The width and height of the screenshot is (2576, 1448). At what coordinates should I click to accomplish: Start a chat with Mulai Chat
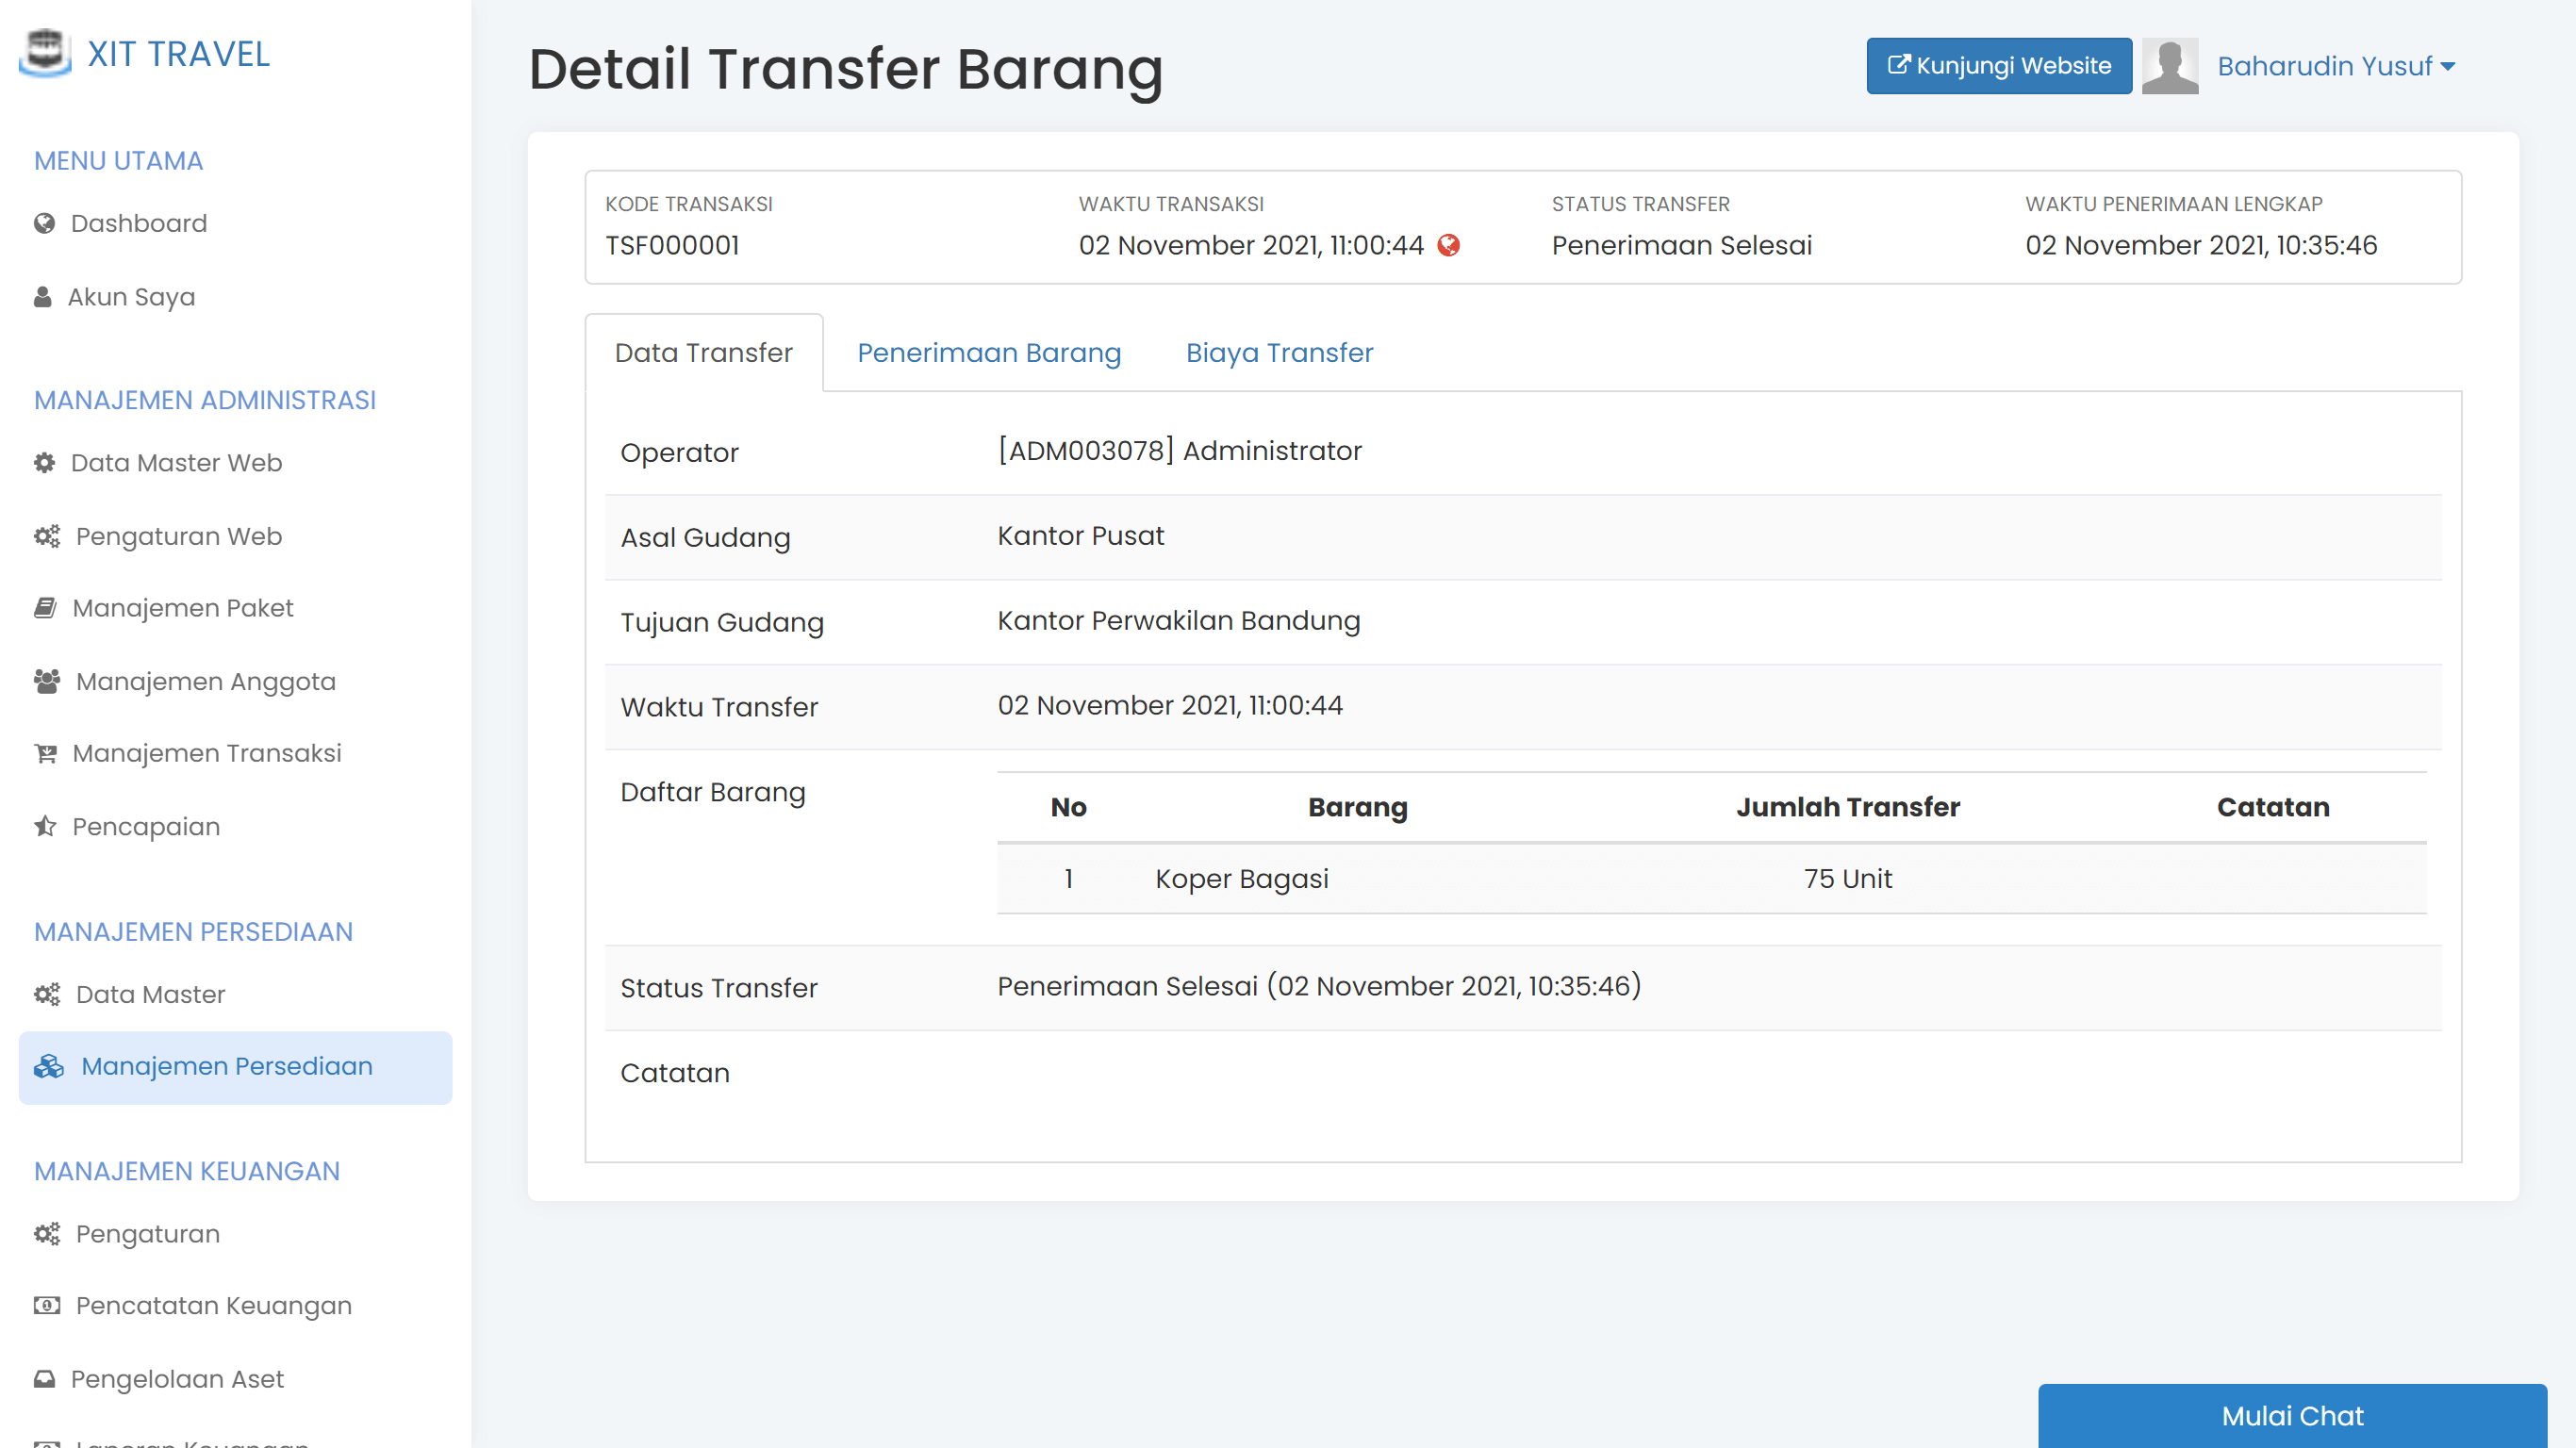pos(2292,1416)
